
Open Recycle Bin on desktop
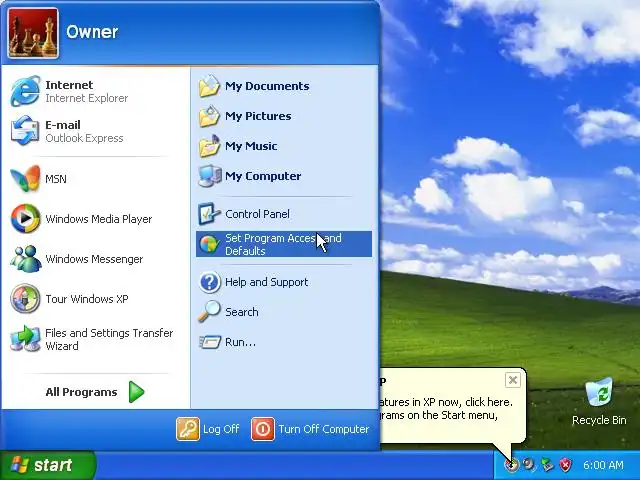[599, 393]
